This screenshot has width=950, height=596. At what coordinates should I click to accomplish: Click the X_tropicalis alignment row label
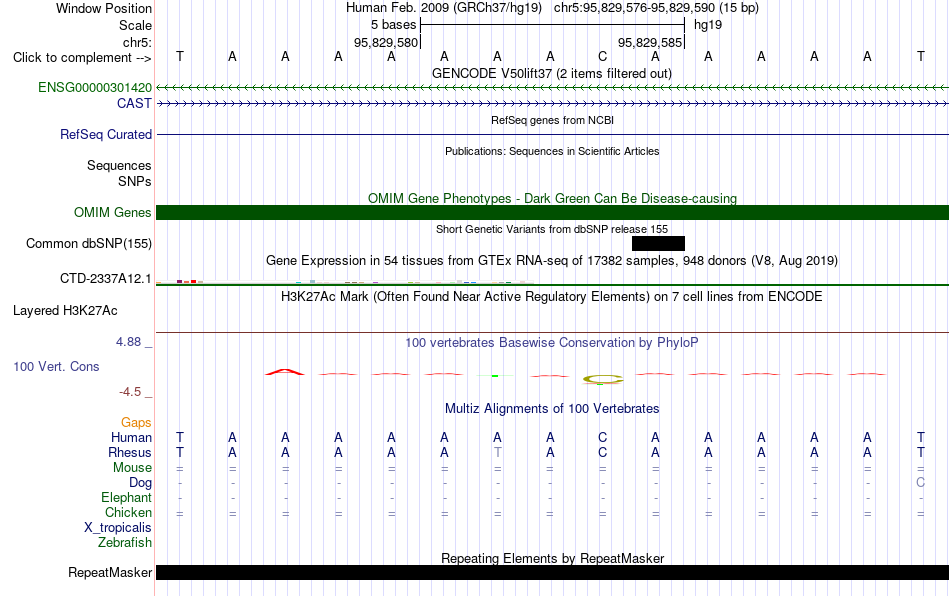pos(118,528)
